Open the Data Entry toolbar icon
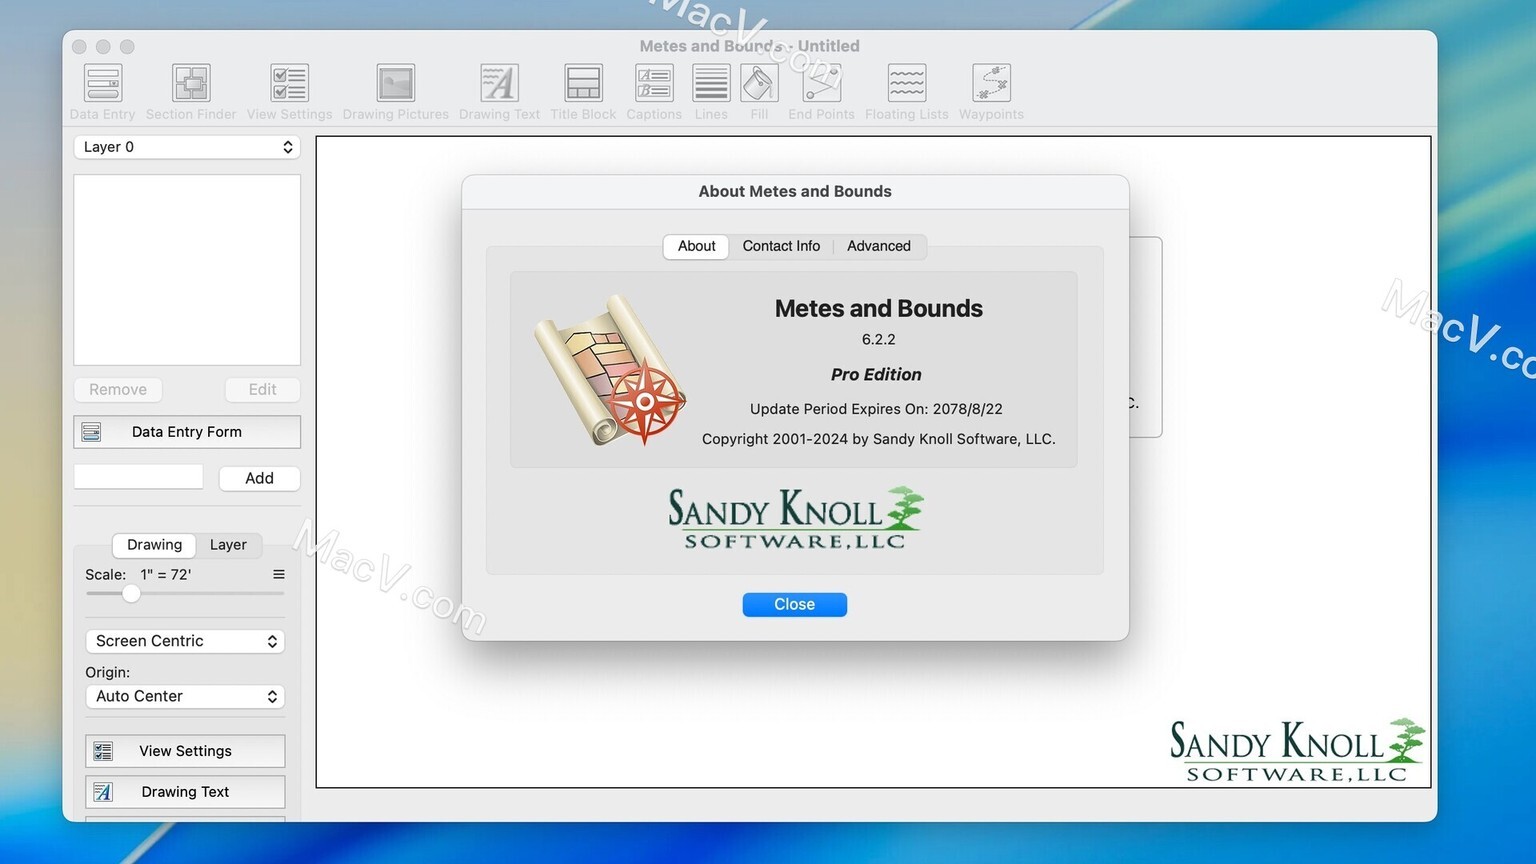 click(x=103, y=83)
